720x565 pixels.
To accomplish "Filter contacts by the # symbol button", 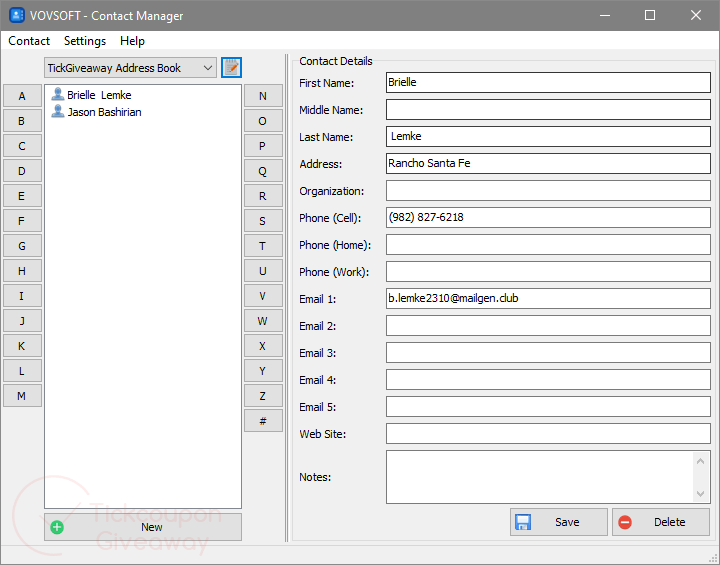I will tap(263, 421).
